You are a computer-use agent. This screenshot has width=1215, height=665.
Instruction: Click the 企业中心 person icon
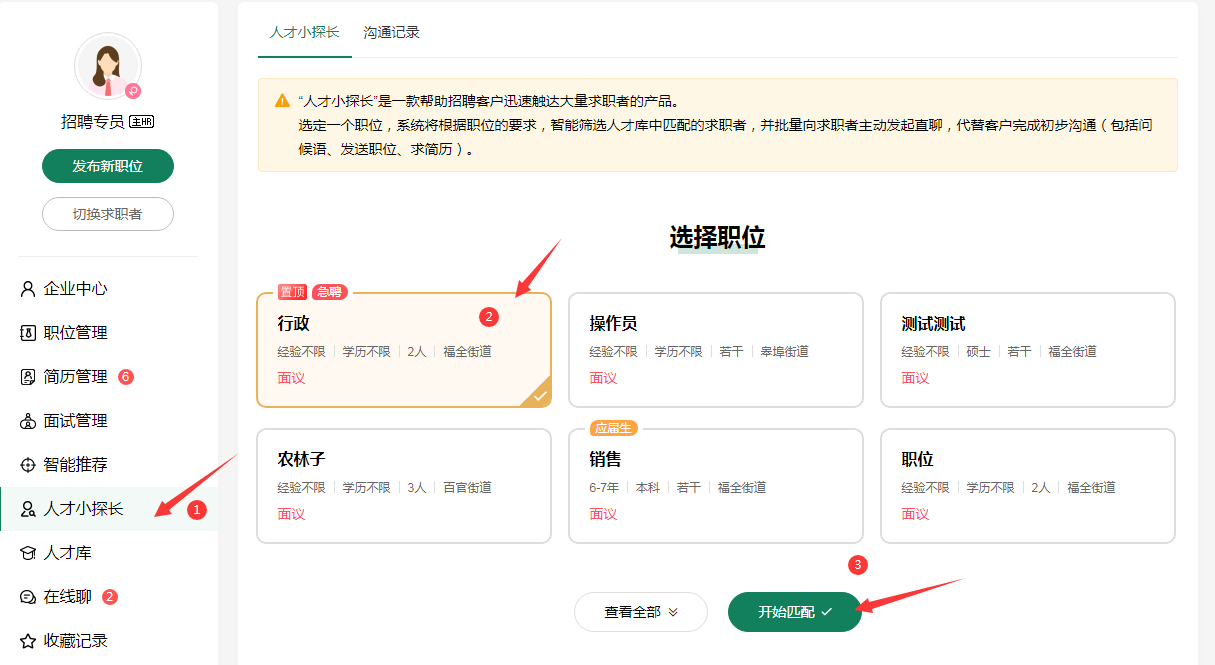[28, 289]
